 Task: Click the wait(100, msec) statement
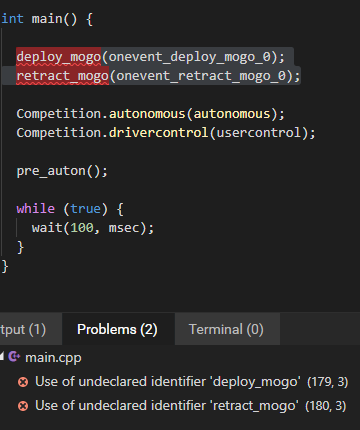93,228
